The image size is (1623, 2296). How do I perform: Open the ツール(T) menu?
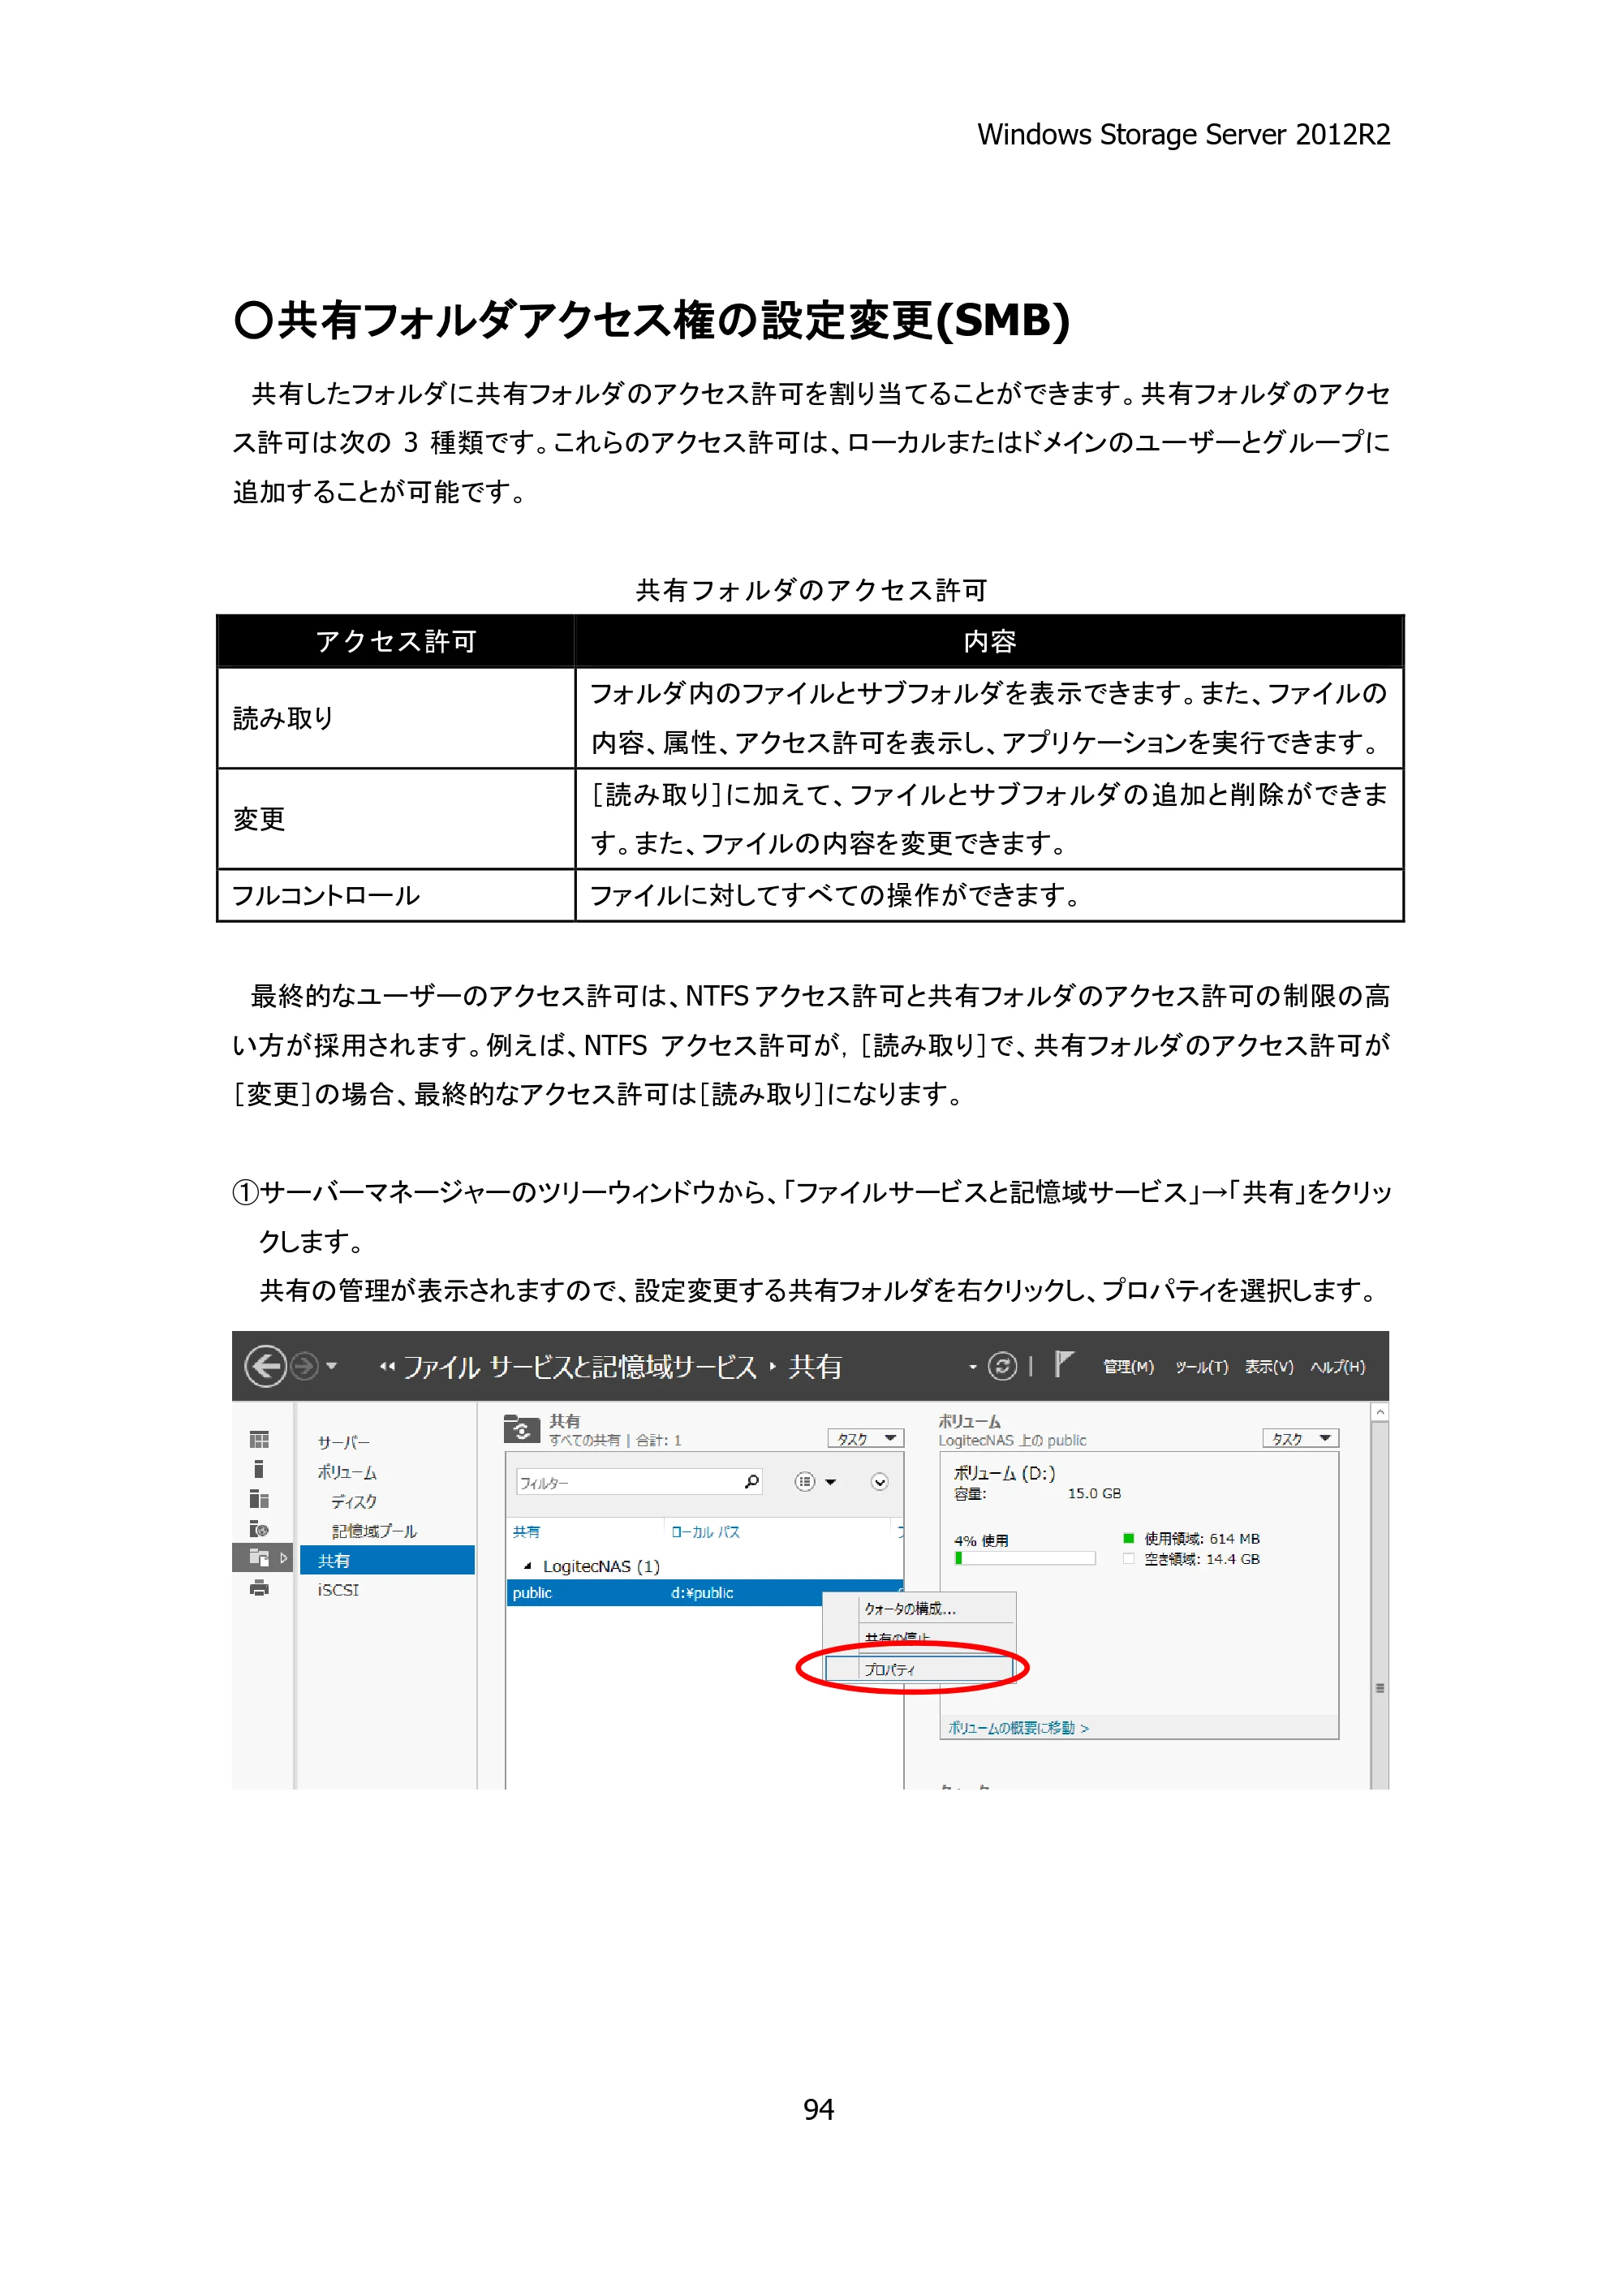1201,1367
